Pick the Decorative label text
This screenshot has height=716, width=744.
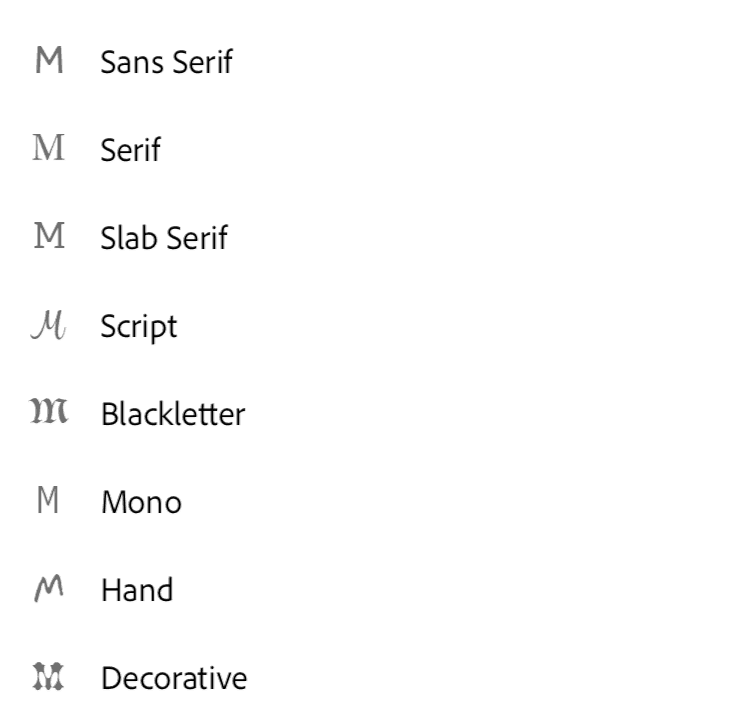click(173, 678)
